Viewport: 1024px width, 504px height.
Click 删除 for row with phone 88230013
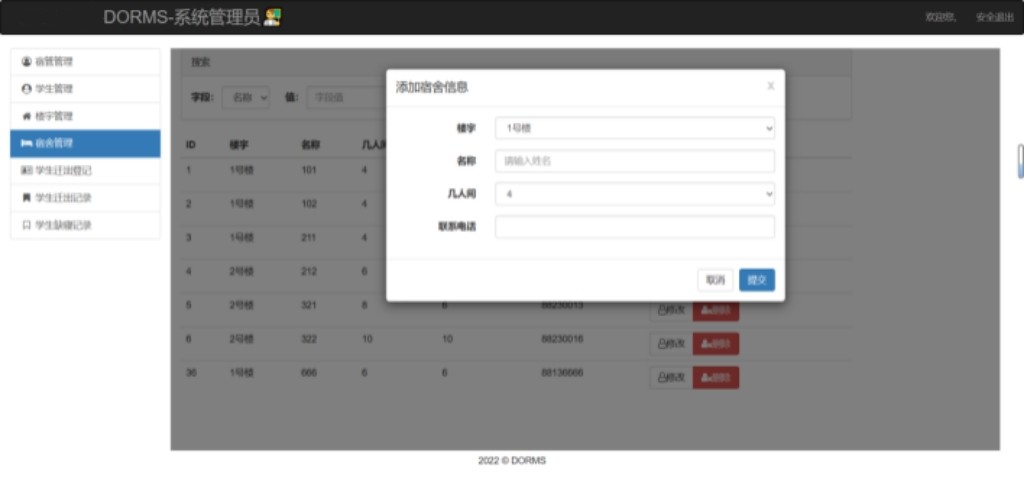tap(716, 310)
